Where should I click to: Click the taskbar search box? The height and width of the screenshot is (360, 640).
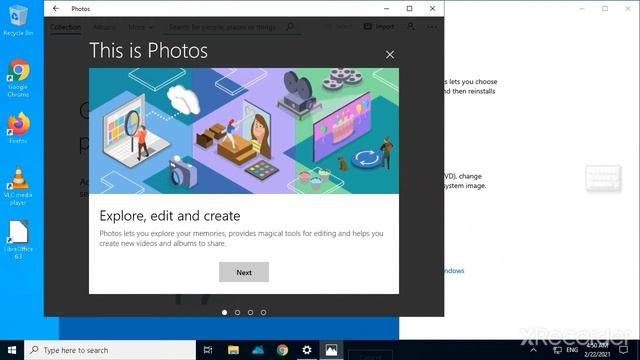tap(110, 350)
